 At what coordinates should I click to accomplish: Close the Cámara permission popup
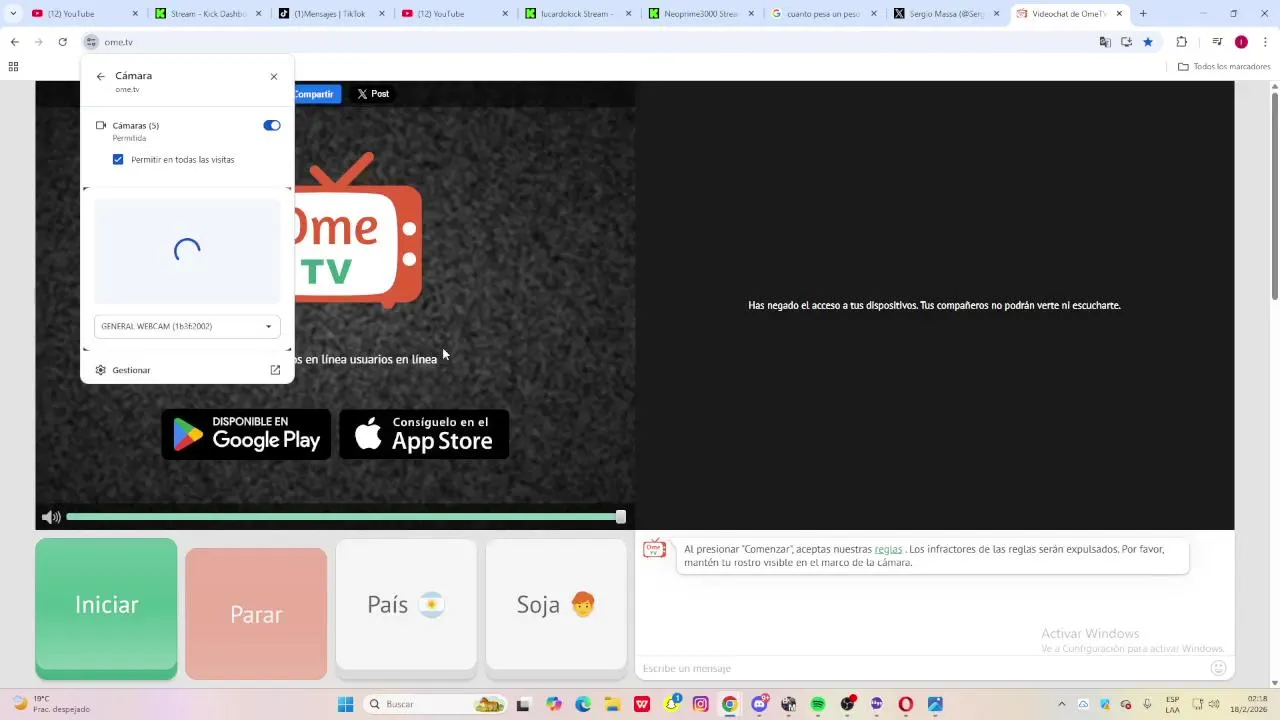pos(274,76)
